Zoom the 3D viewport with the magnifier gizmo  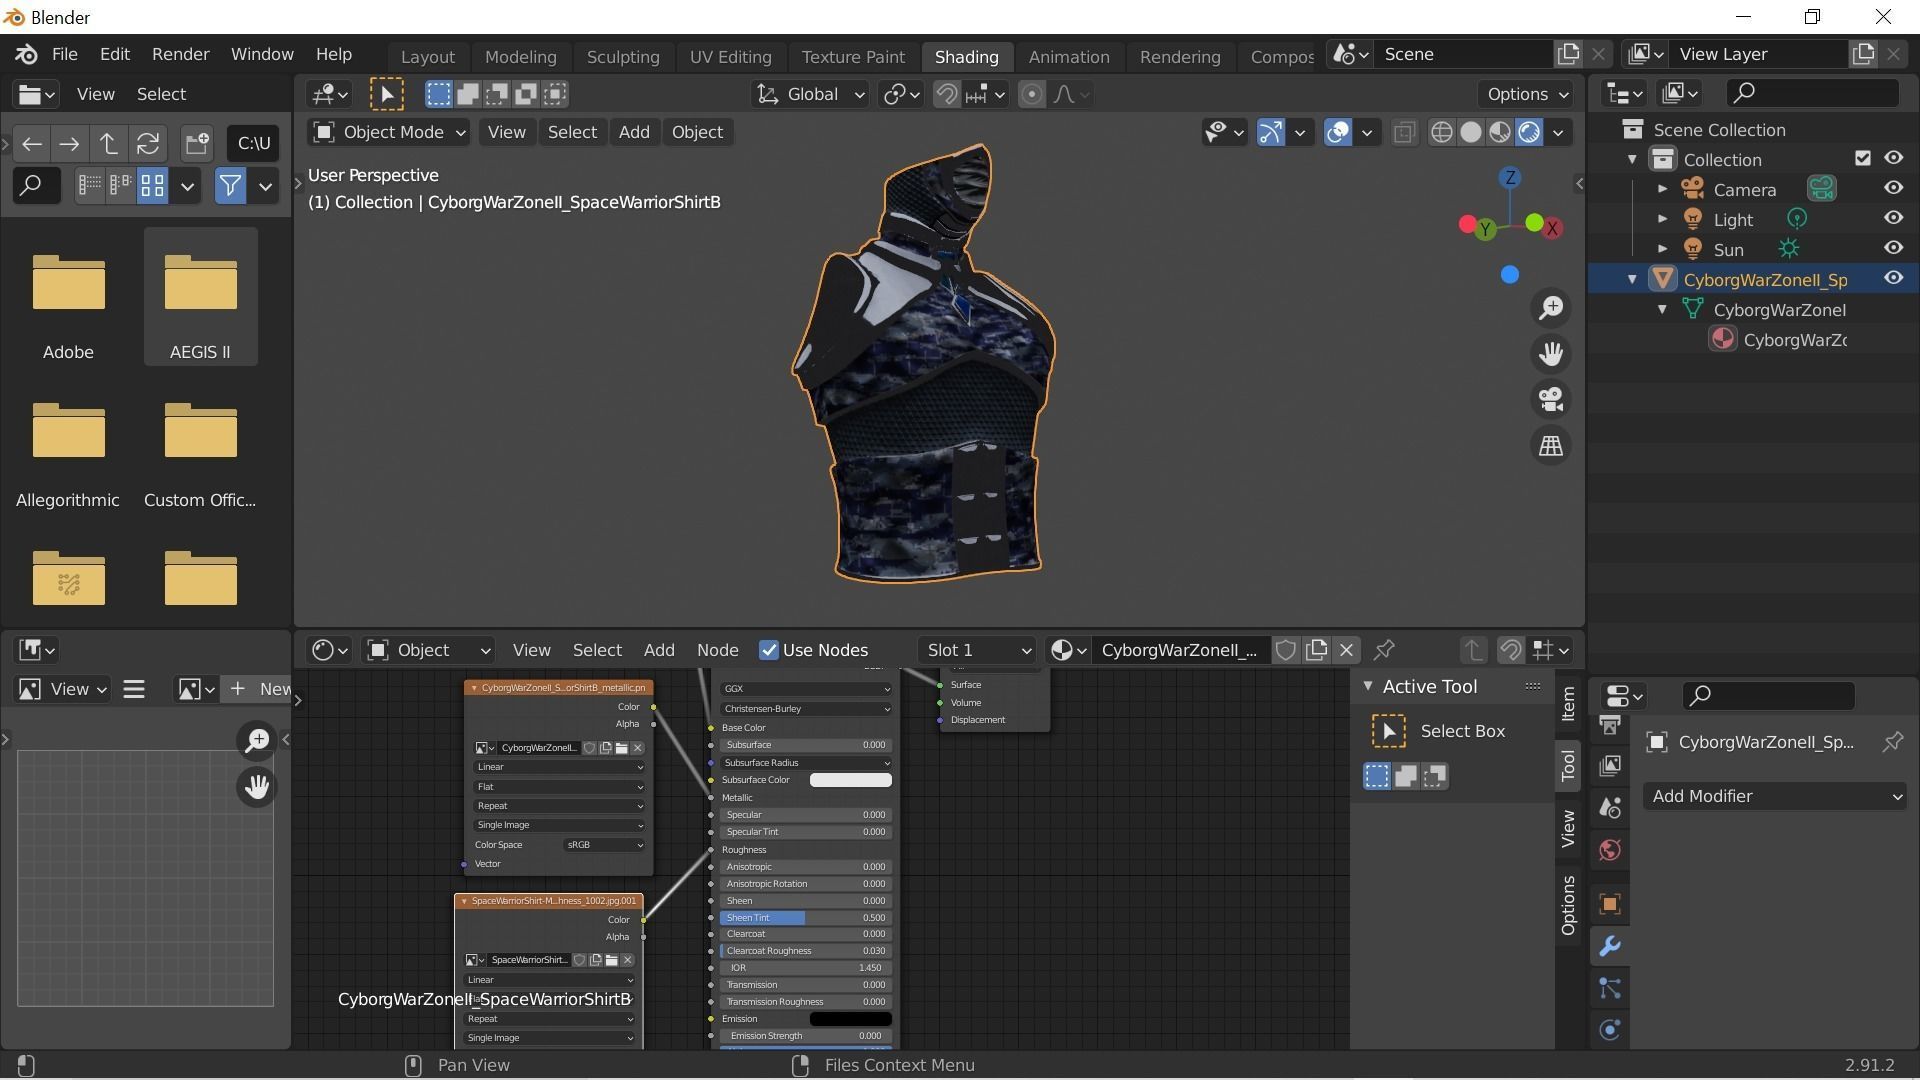point(1551,308)
